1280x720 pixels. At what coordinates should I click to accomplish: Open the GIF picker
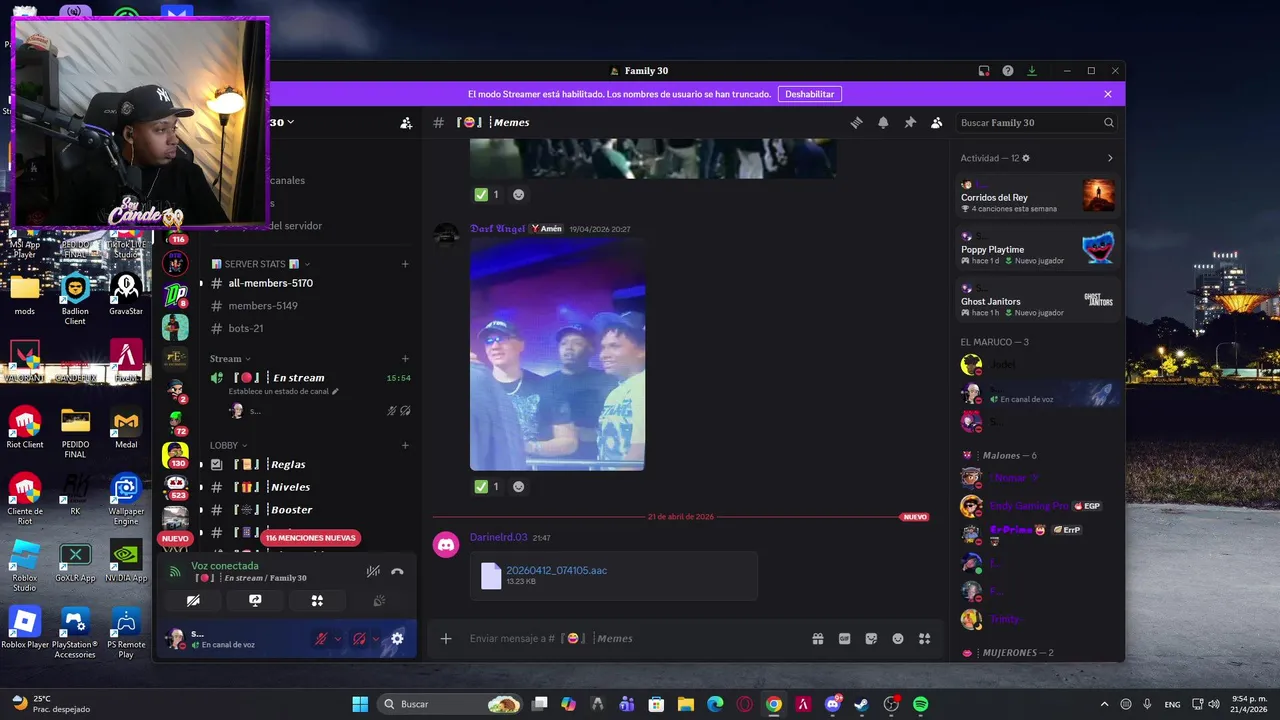[x=844, y=639]
